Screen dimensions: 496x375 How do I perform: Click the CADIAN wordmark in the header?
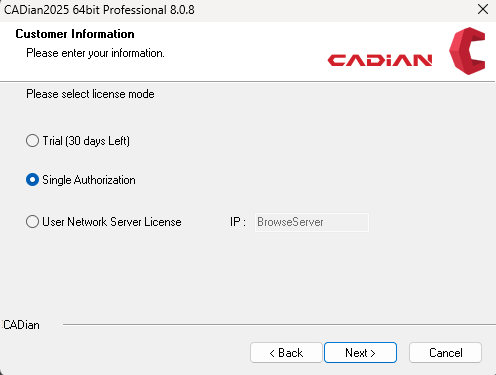(380, 60)
